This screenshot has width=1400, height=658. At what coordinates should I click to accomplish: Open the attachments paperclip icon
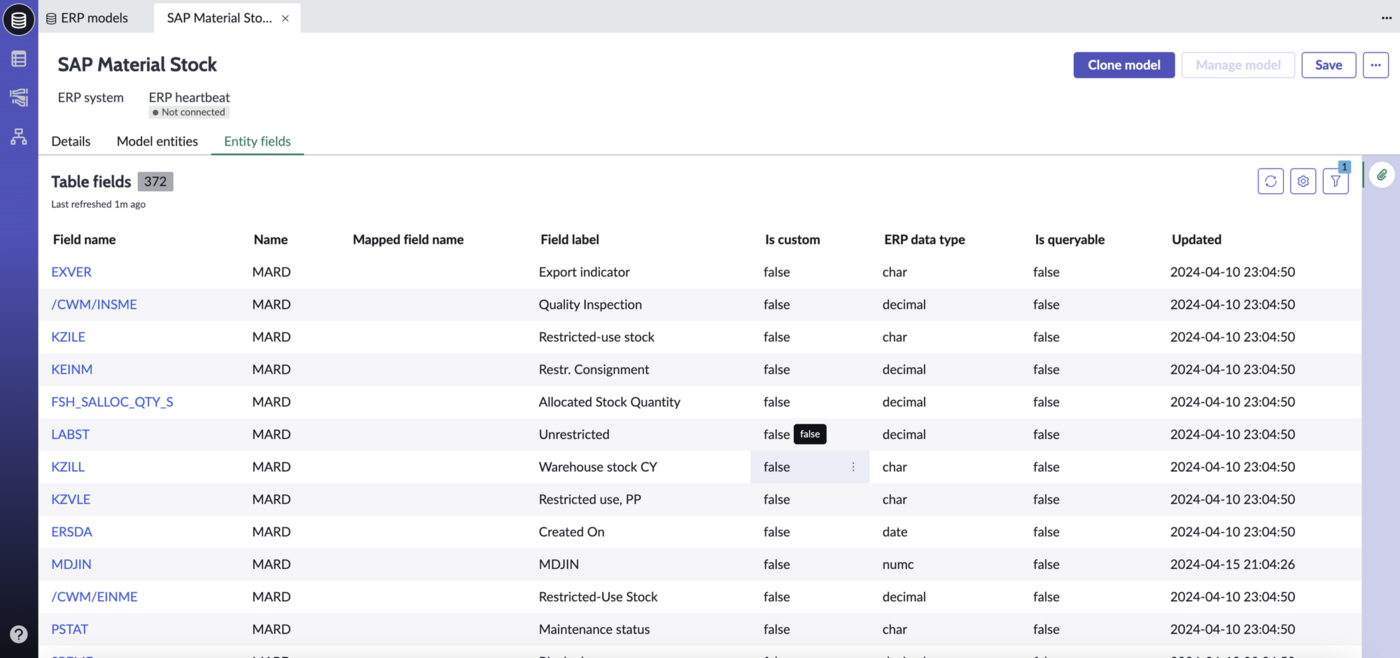pos(1382,175)
